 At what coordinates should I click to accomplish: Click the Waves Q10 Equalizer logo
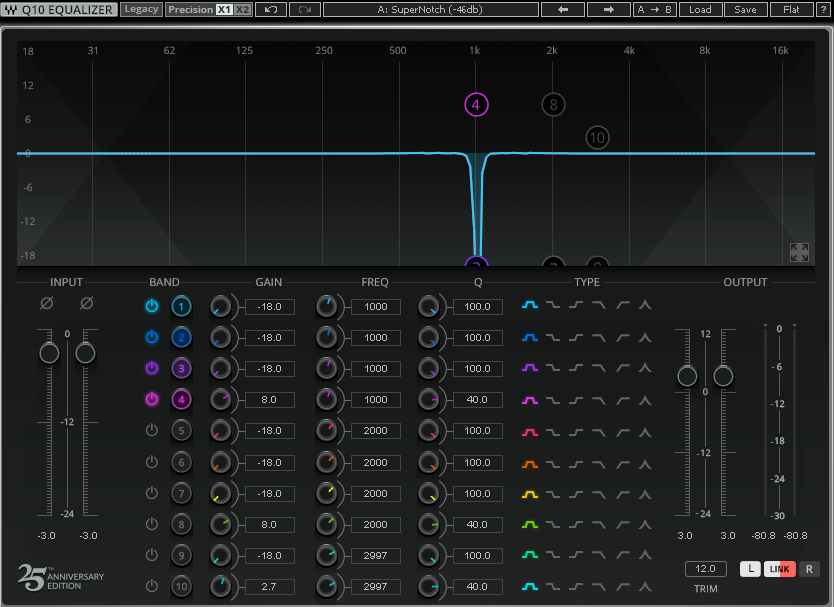tap(59, 10)
